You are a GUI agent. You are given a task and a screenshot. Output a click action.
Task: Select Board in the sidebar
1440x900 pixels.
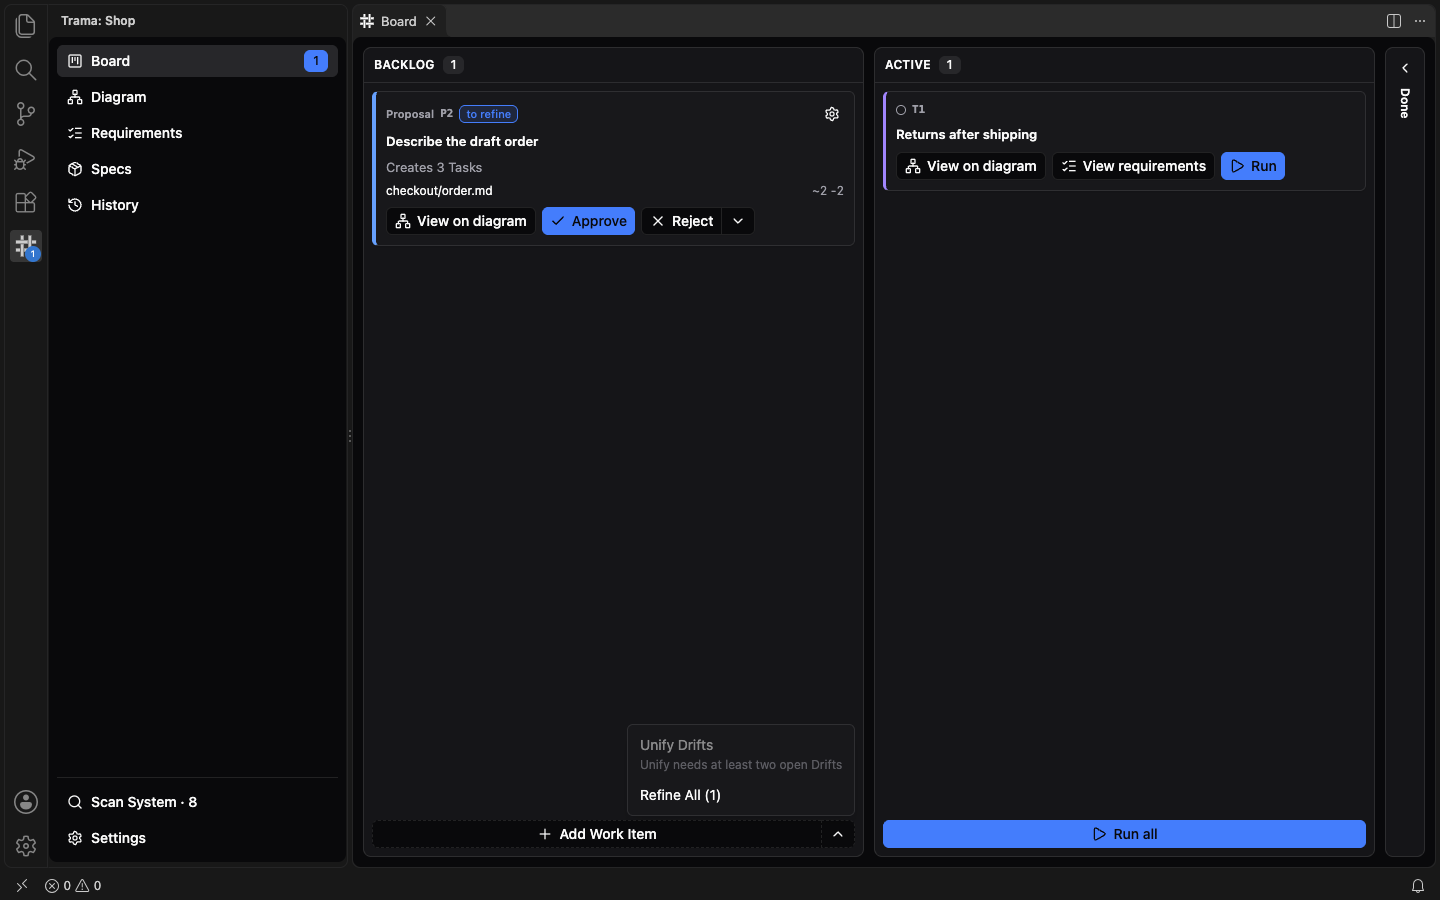point(198,61)
